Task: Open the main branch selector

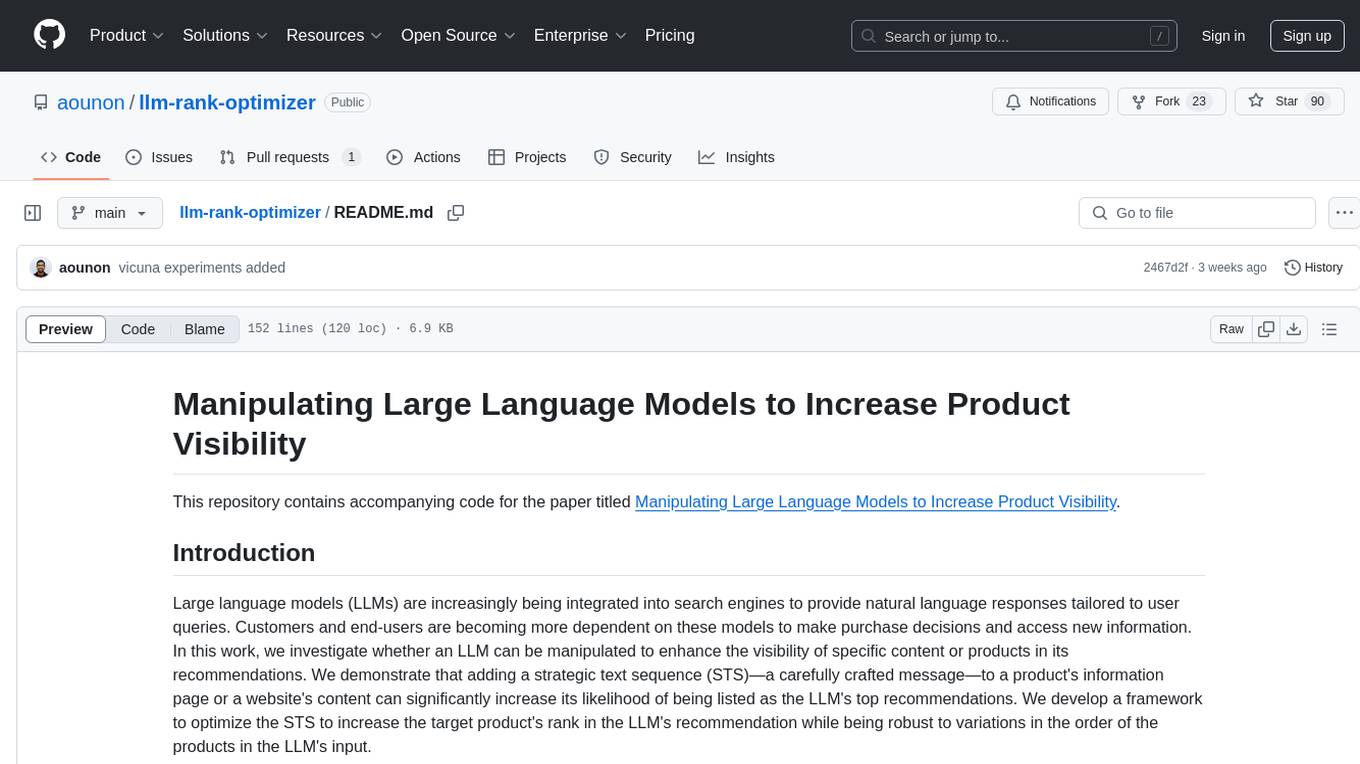Action: (x=109, y=213)
